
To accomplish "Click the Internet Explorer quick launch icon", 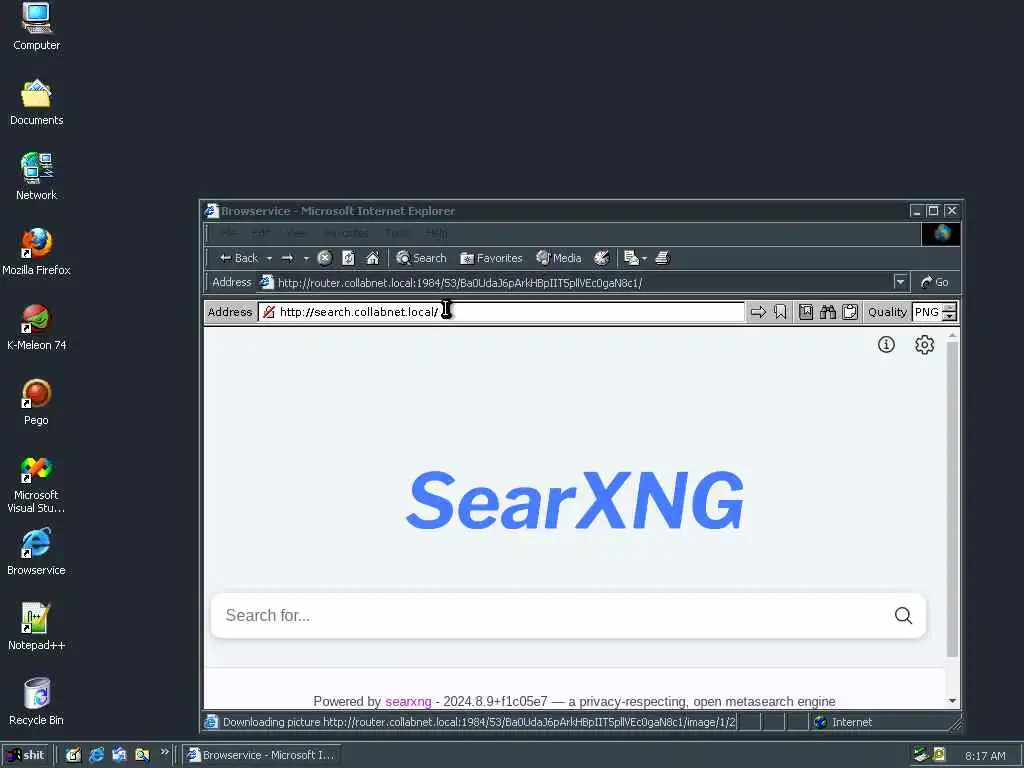I will [x=97, y=755].
